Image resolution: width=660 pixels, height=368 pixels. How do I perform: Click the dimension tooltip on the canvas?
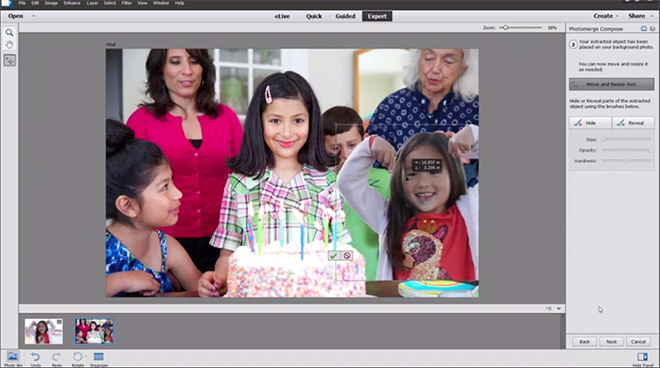[x=427, y=165]
